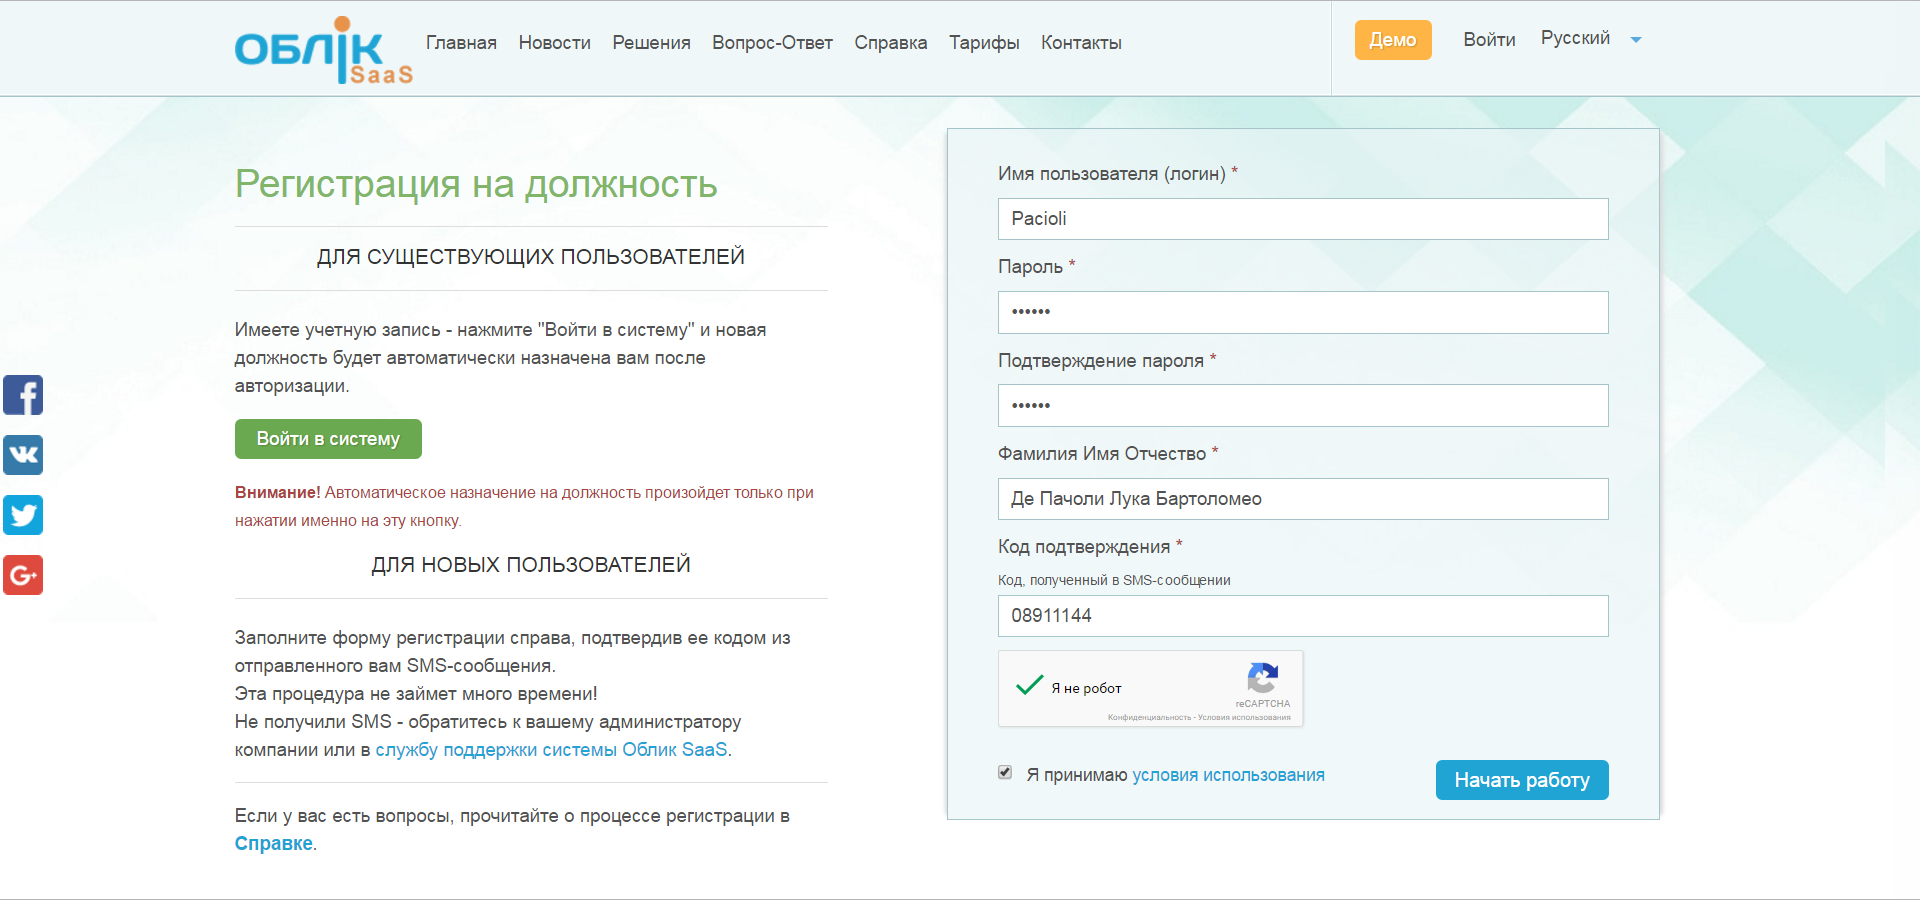Screen dimensions: 1920x900
Task: Click the 'ДЛЯ СУЩЕСТВУЮЩИХ ПОЛЬЗОВАТЕЛЕЙ' heading
Action: pos(531,257)
